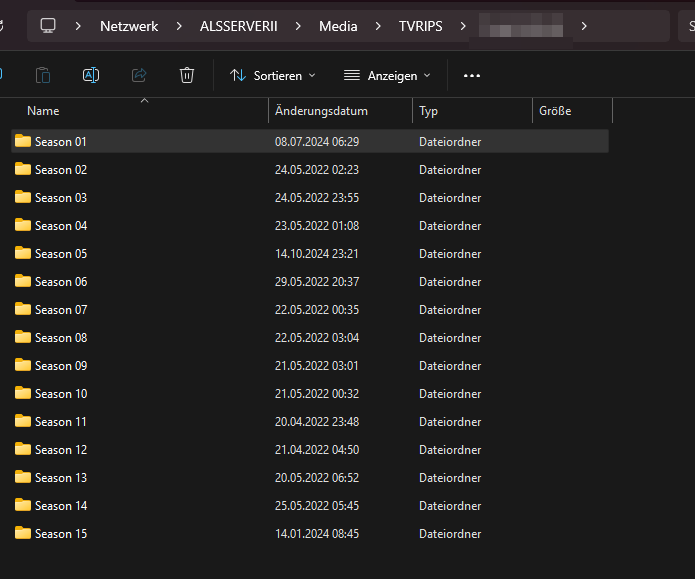This screenshot has width=695, height=579.
Task: Click the date 14.10.2024 23:21
Action: pos(316,254)
